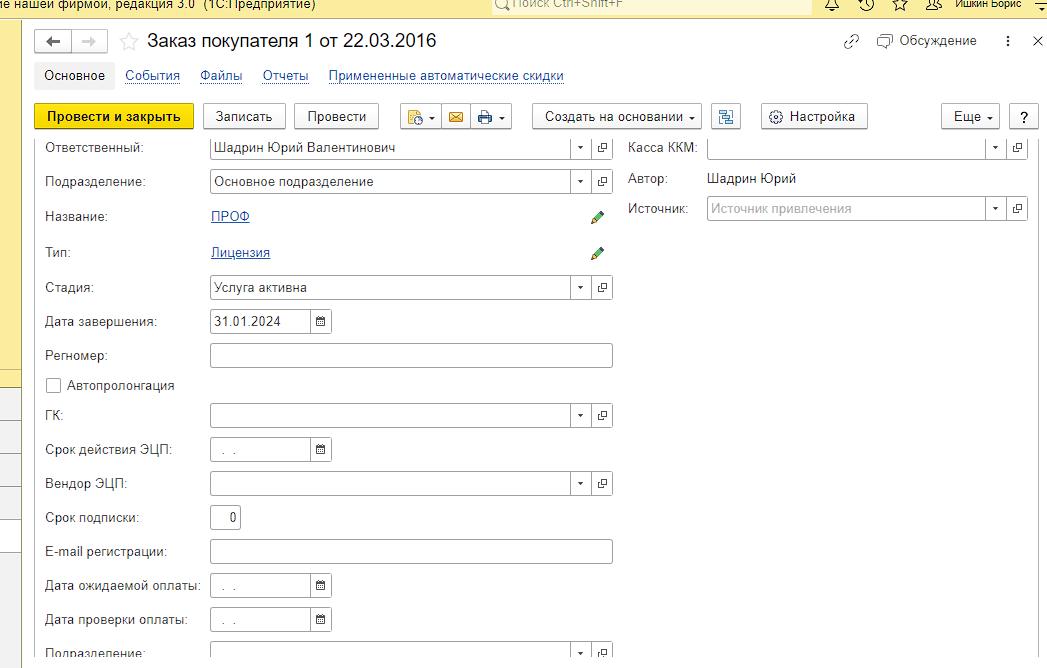The height and width of the screenshot is (668, 1047).
Task: Open the Создать на основании menu
Action: [616, 117]
